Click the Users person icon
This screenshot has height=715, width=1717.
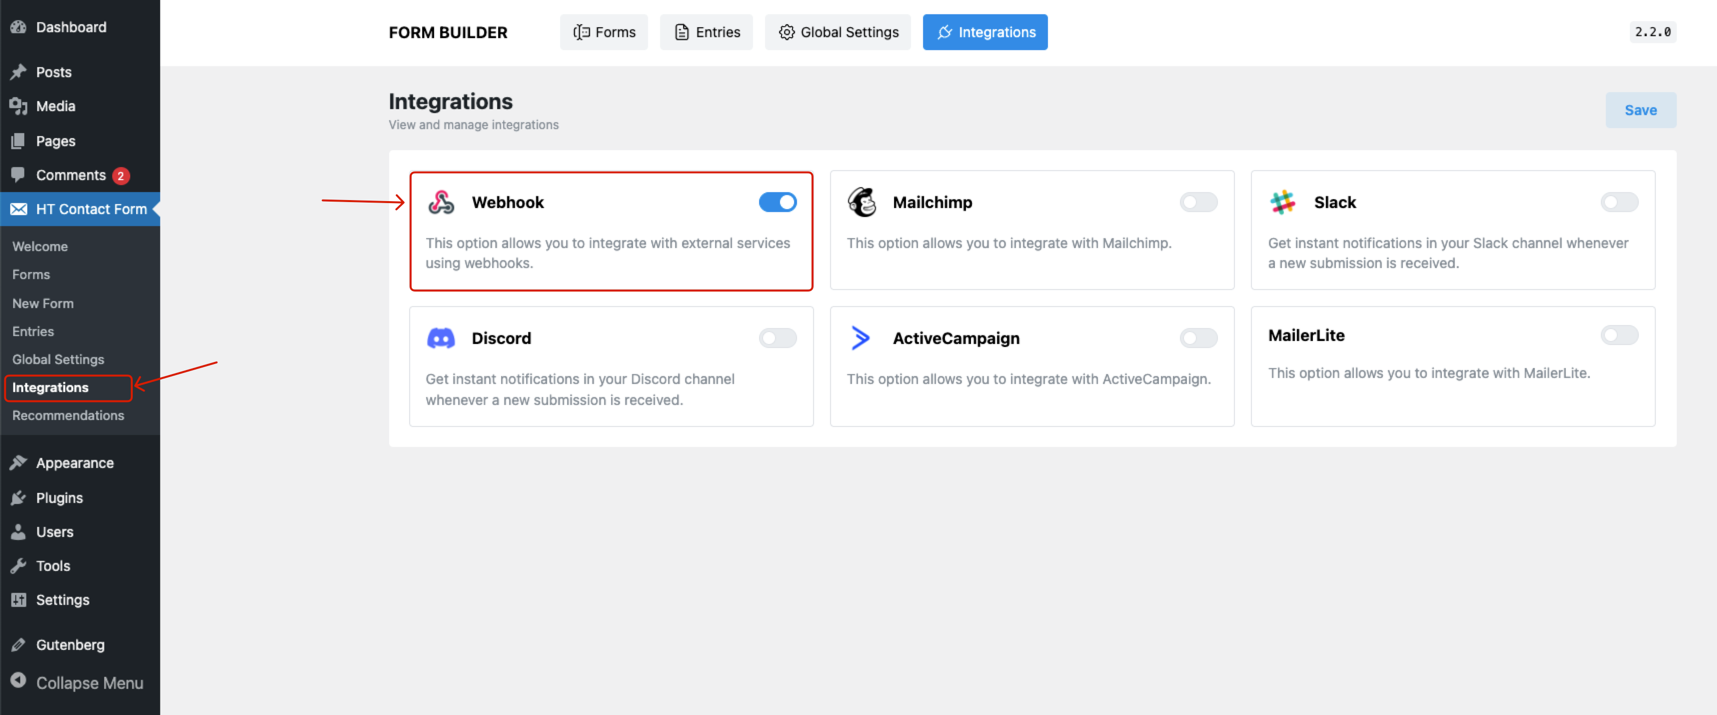point(18,532)
